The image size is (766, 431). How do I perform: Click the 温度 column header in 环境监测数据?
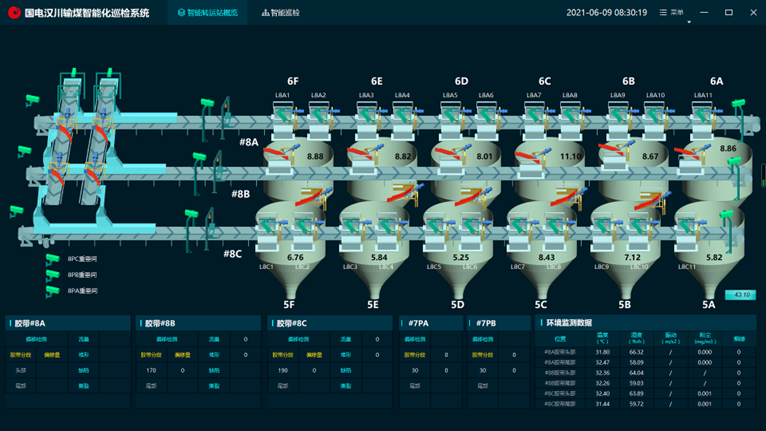(602, 338)
